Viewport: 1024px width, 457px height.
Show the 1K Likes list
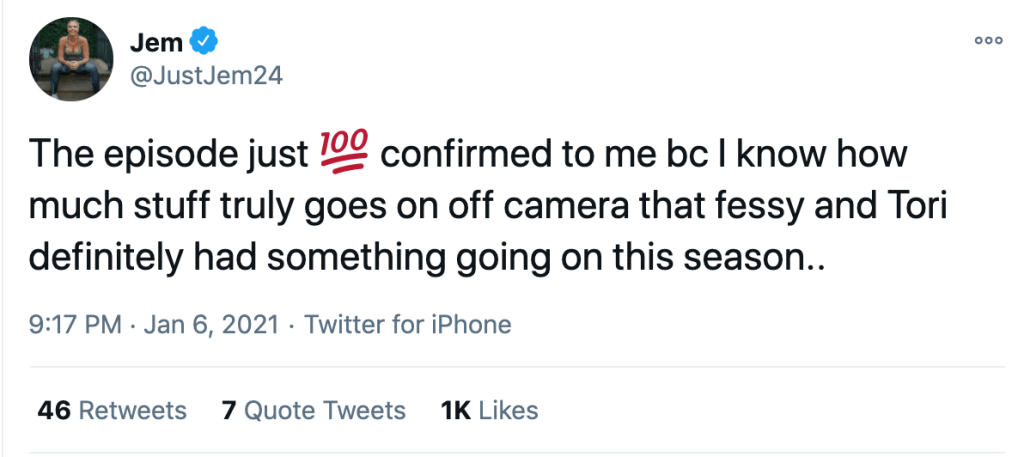(x=489, y=410)
